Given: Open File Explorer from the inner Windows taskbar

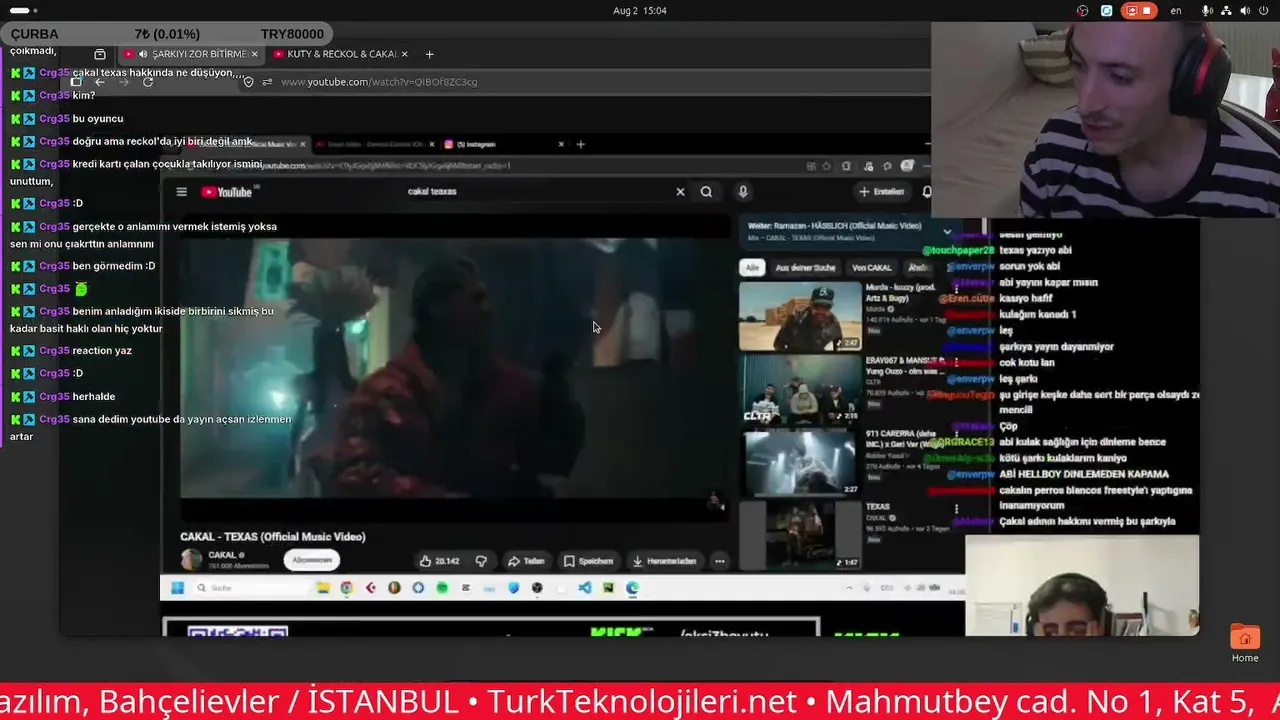Looking at the screenshot, I should [x=323, y=588].
